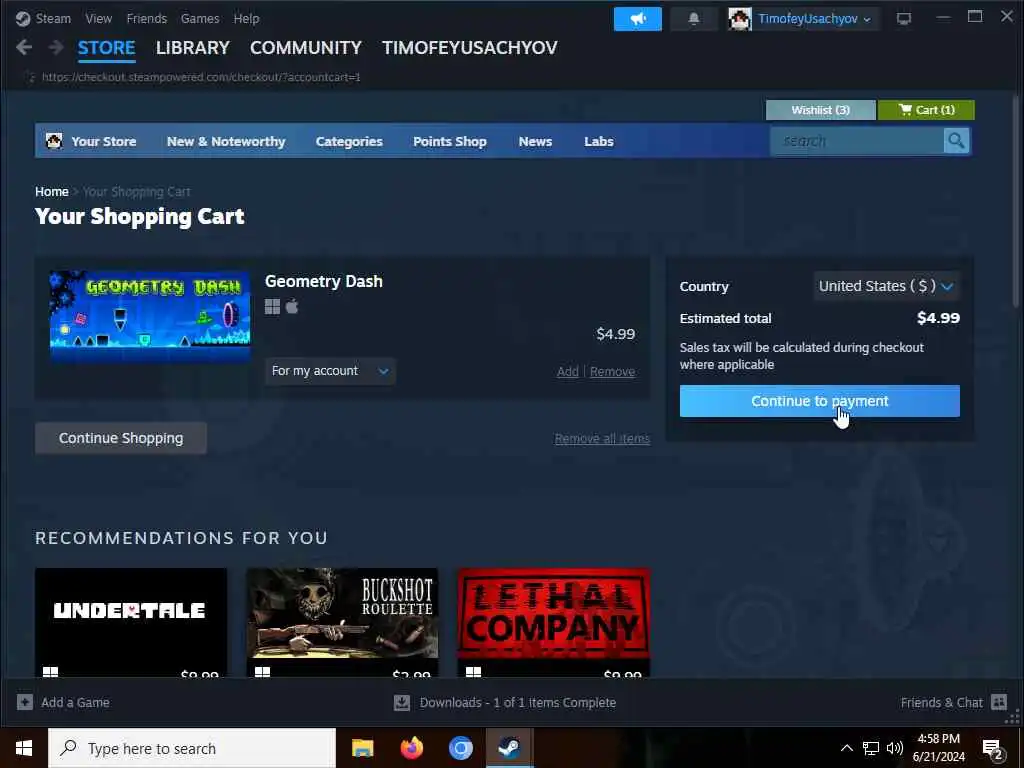Switch to the COMMUNITY tab
This screenshot has height=768, width=1024.
pyautogui.click(x=306, y=48)
